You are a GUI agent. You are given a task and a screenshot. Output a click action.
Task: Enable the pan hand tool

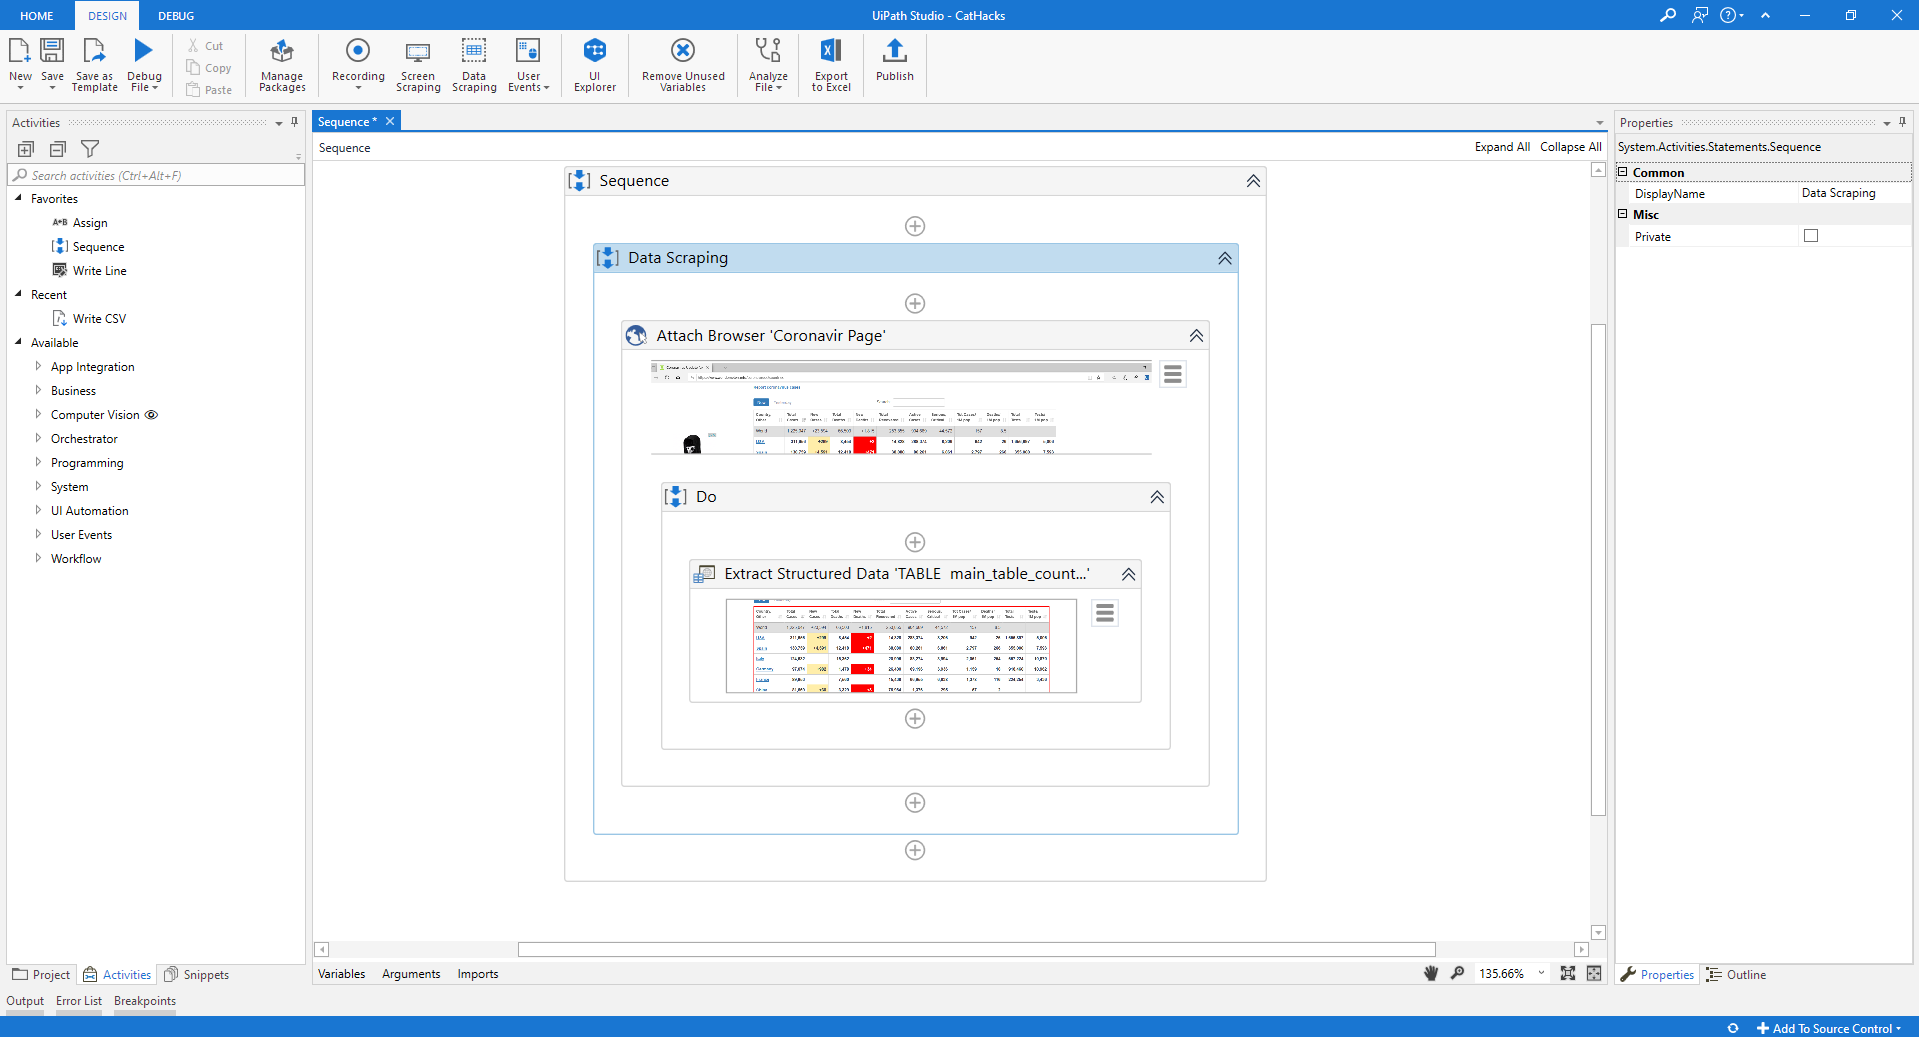[x=1431, y=973]
